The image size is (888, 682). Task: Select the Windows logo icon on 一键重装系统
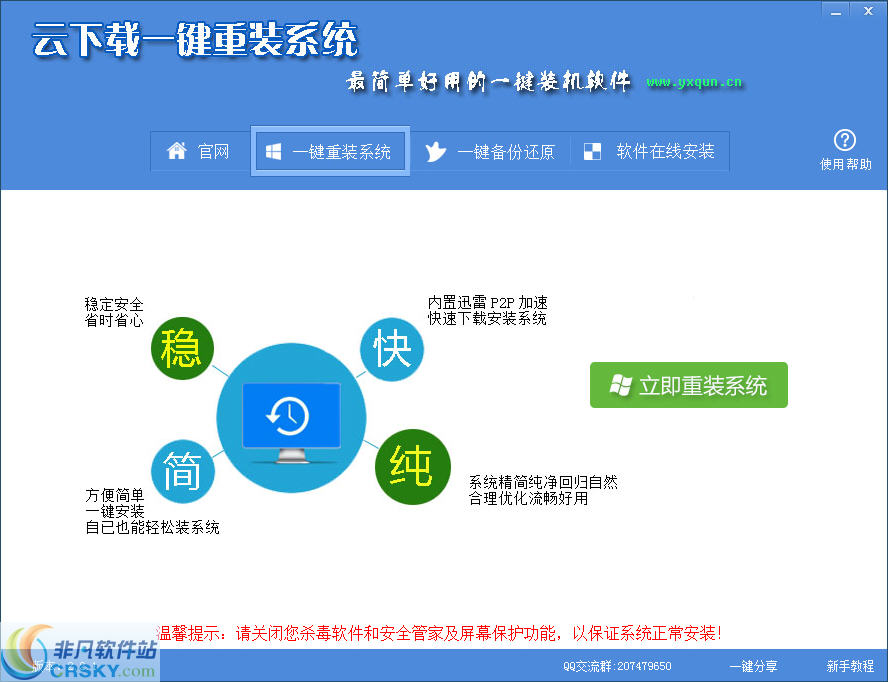tap(273, 150)
